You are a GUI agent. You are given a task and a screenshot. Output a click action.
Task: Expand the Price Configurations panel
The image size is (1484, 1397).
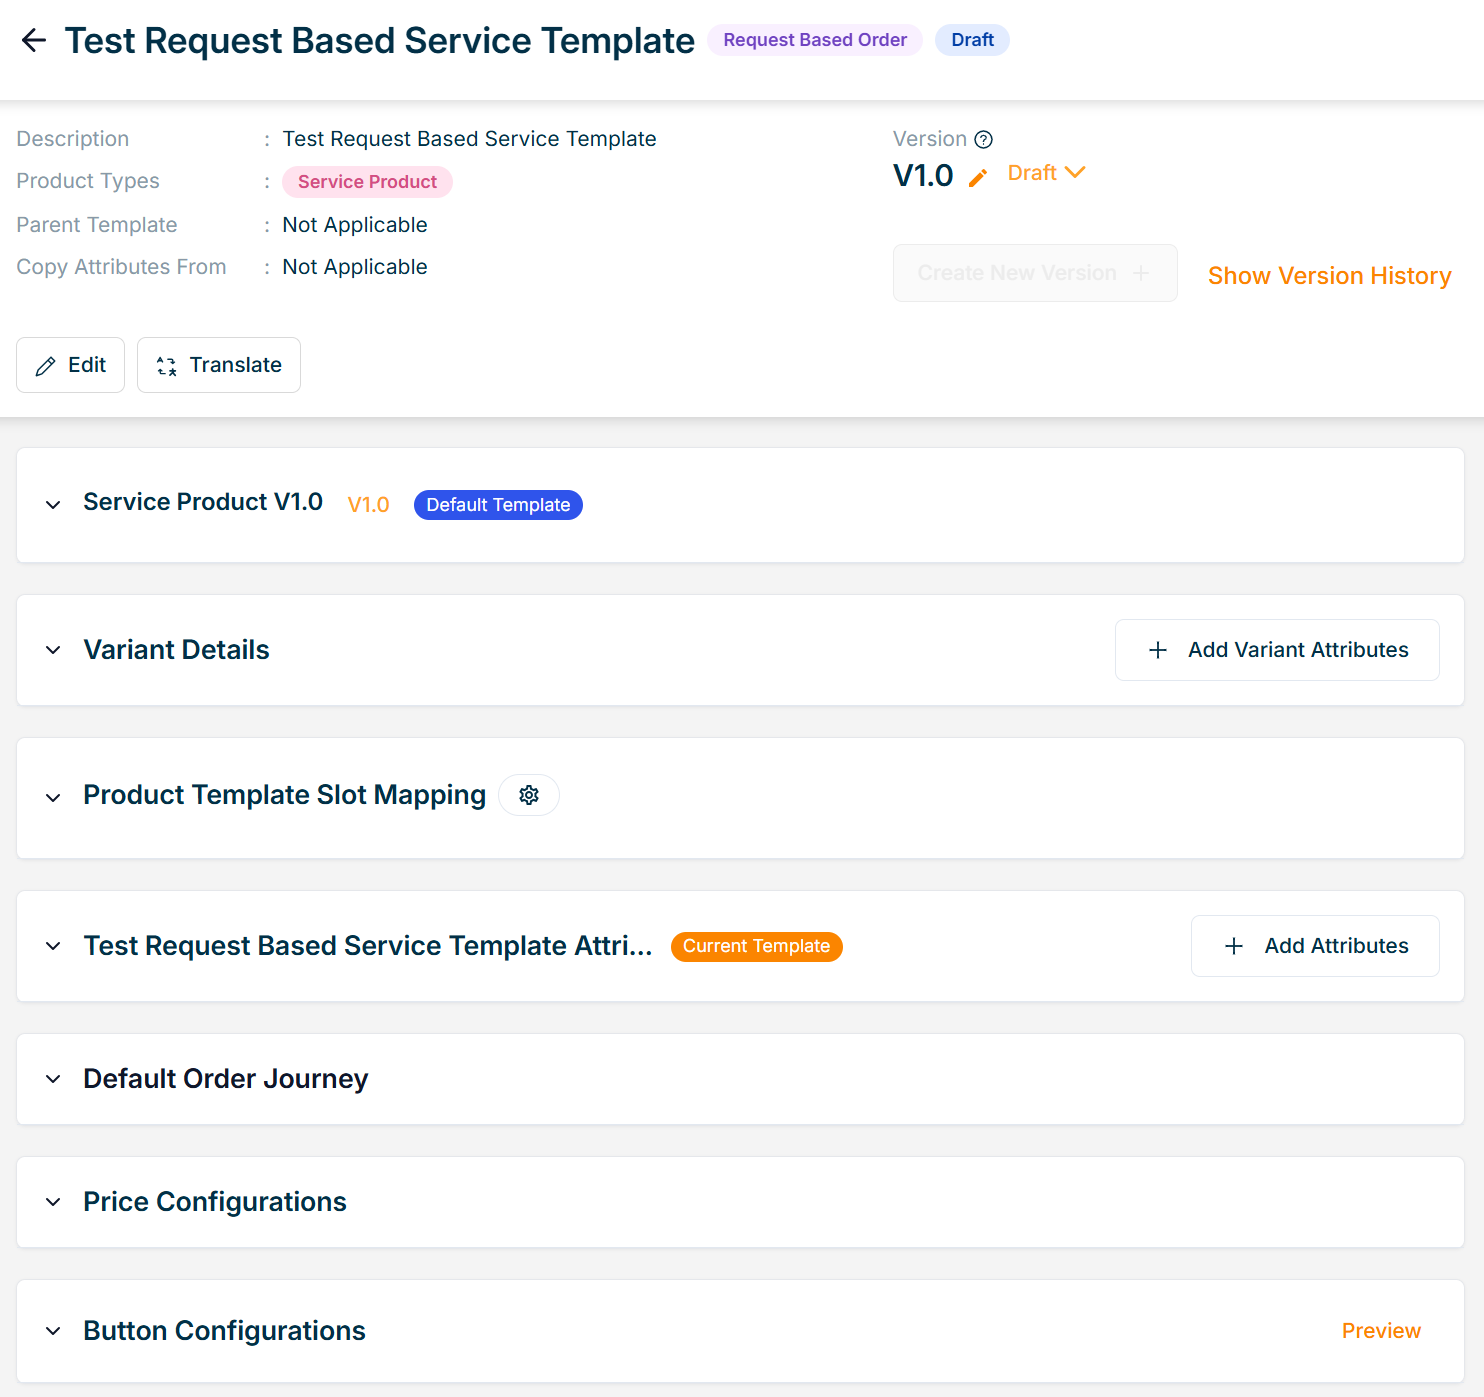[x=53, y=1202]
